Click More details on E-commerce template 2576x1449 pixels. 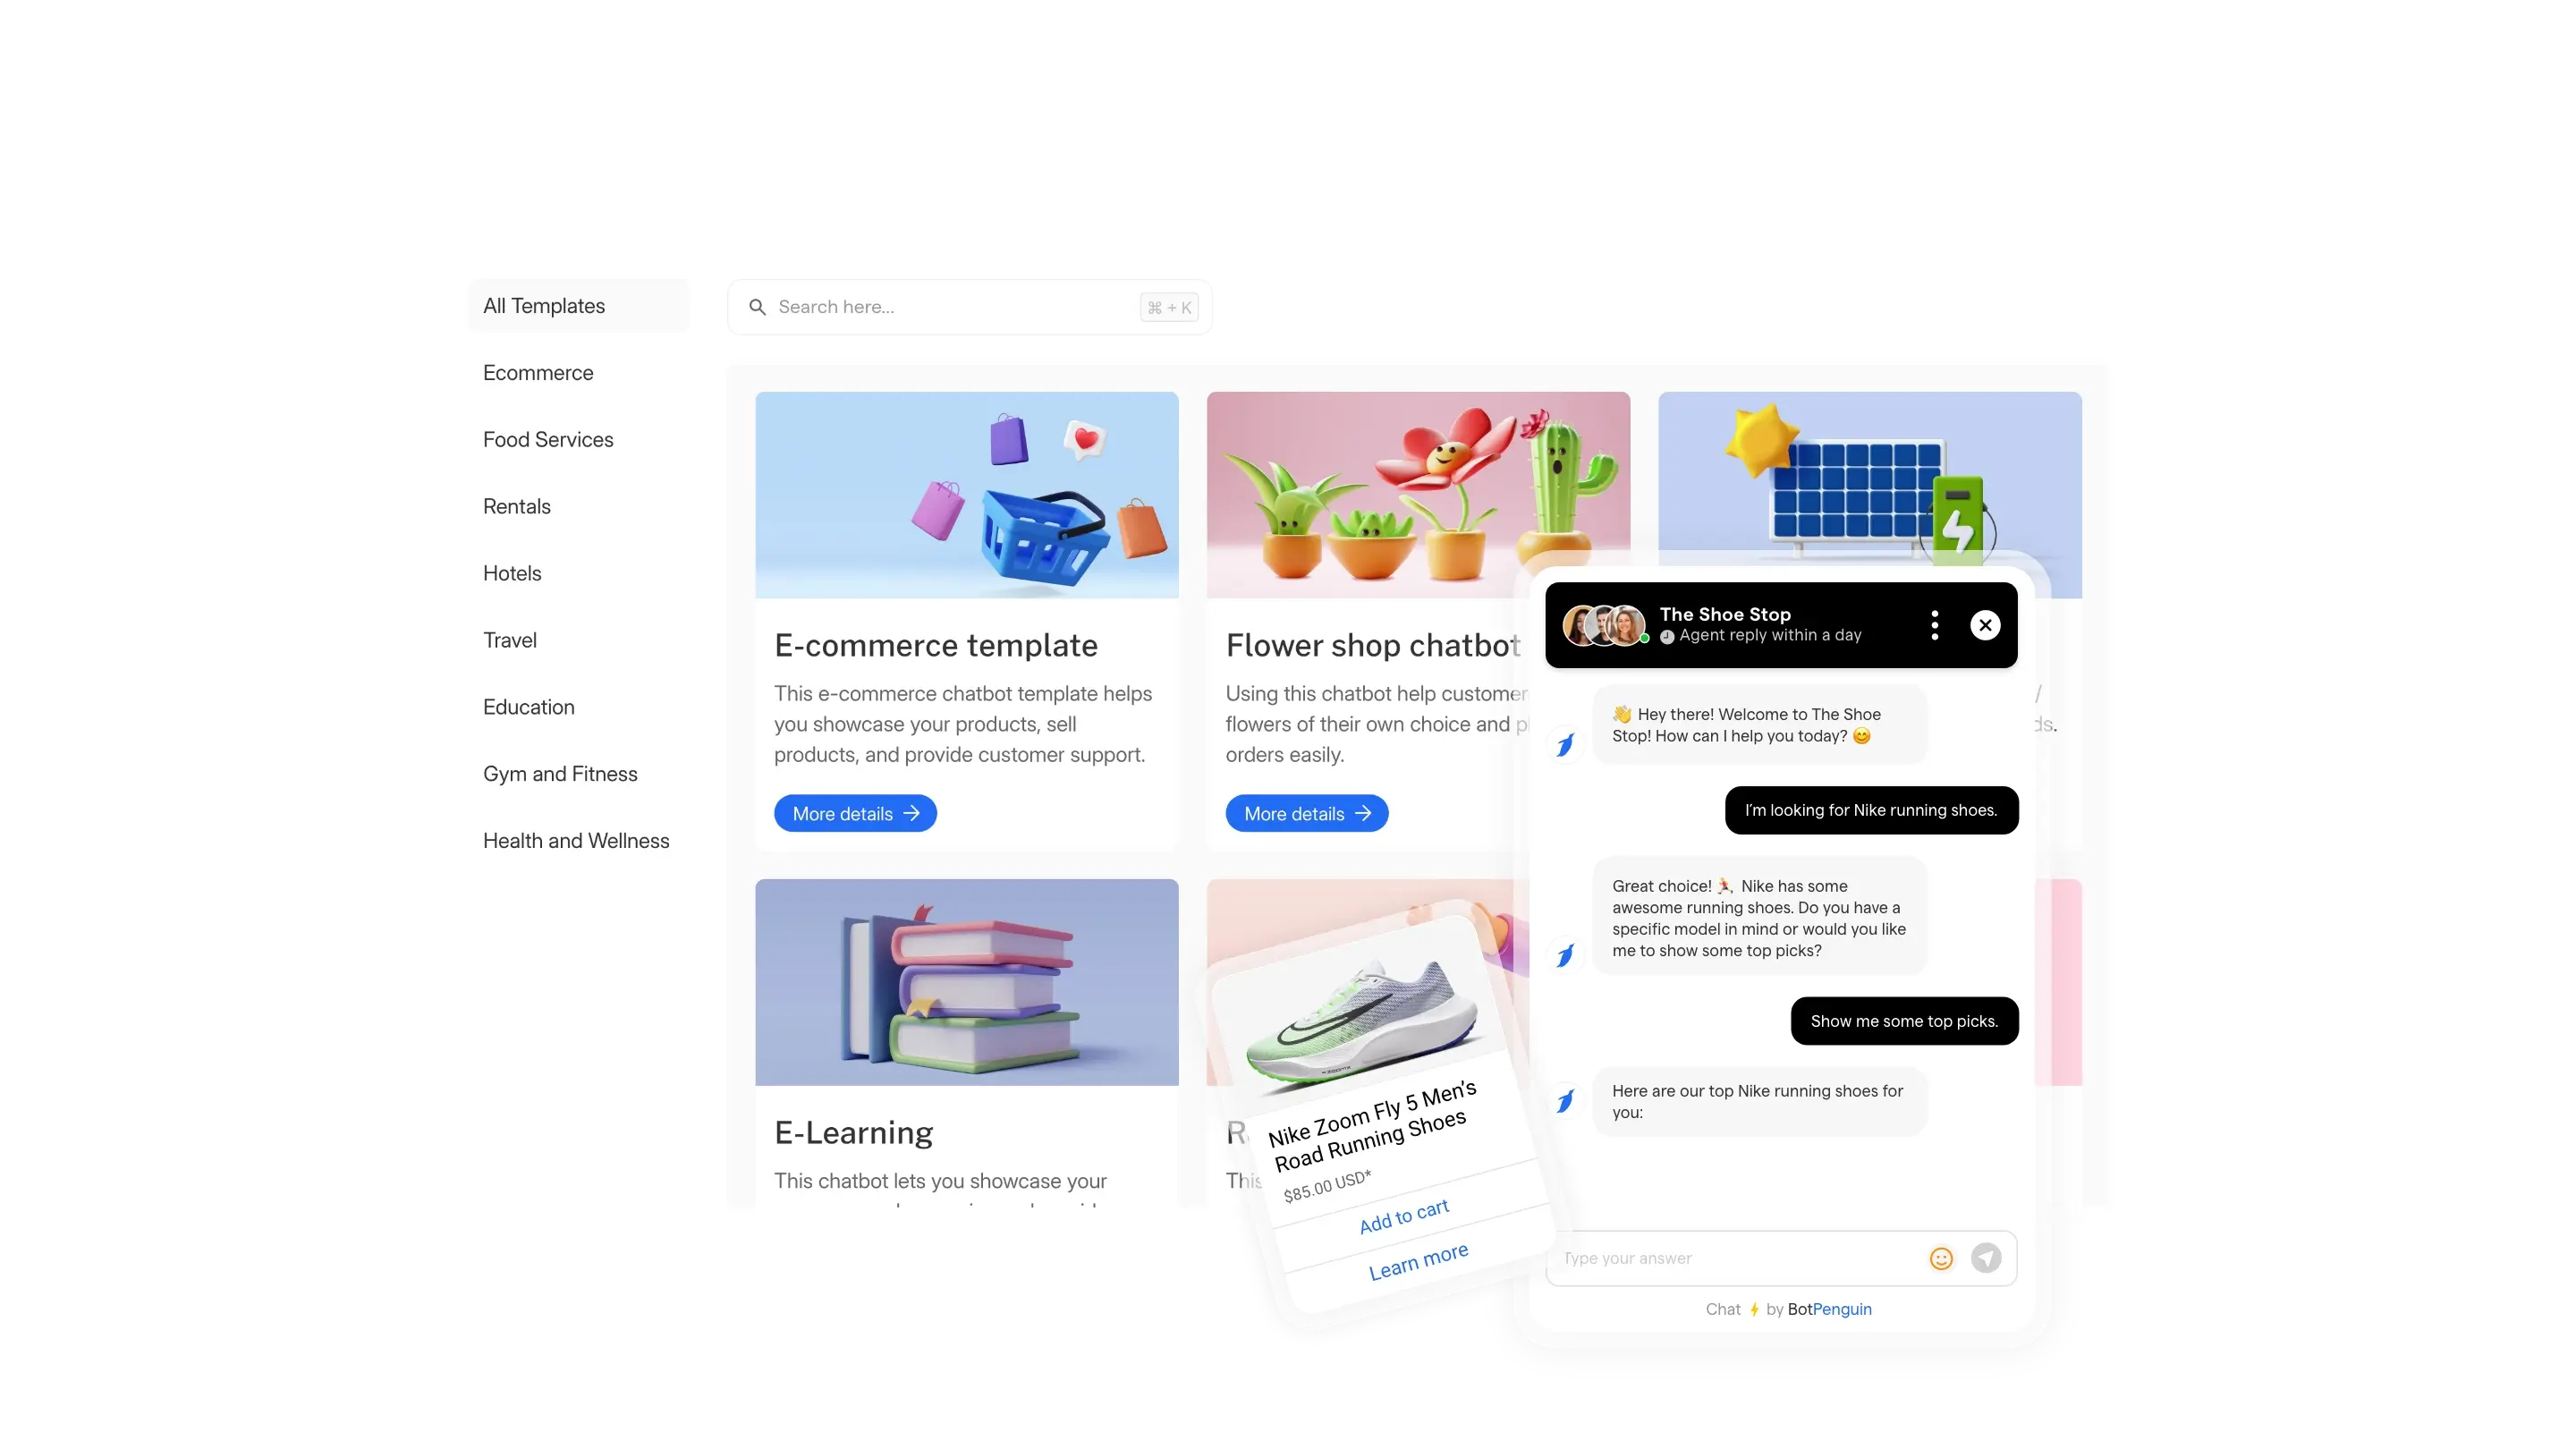click(854, 812)
